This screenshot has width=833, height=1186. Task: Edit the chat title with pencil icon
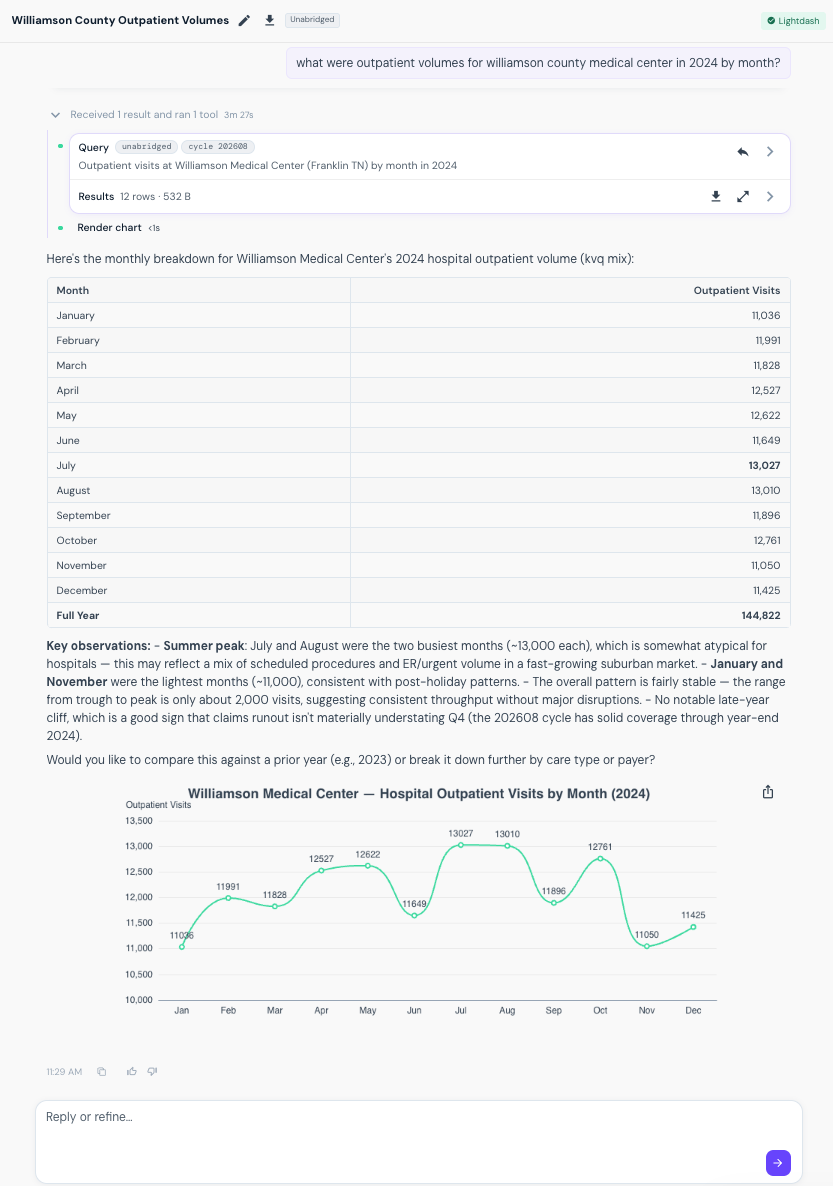[244, 20]
